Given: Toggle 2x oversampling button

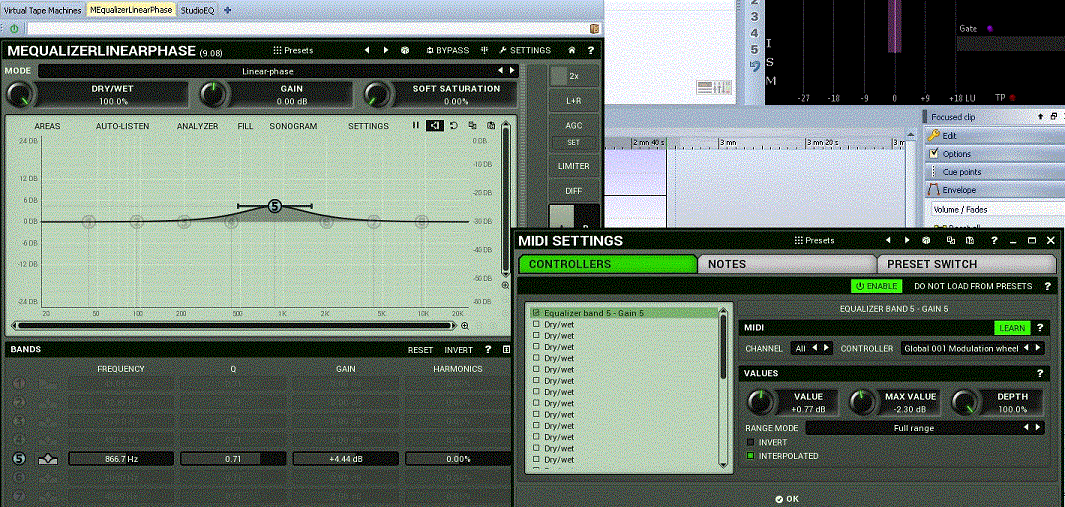Looking at the screenshot, I should 574,76.
